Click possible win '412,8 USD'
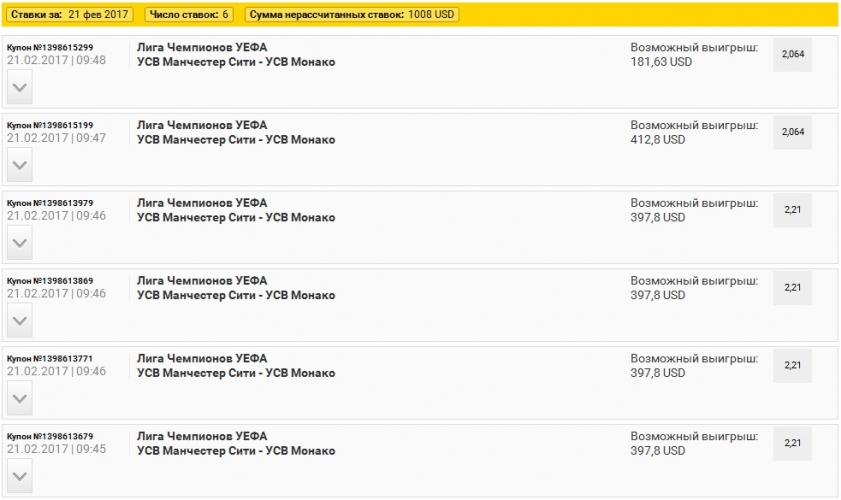Viewport: 841px width, 500px height. coord(658,139)
